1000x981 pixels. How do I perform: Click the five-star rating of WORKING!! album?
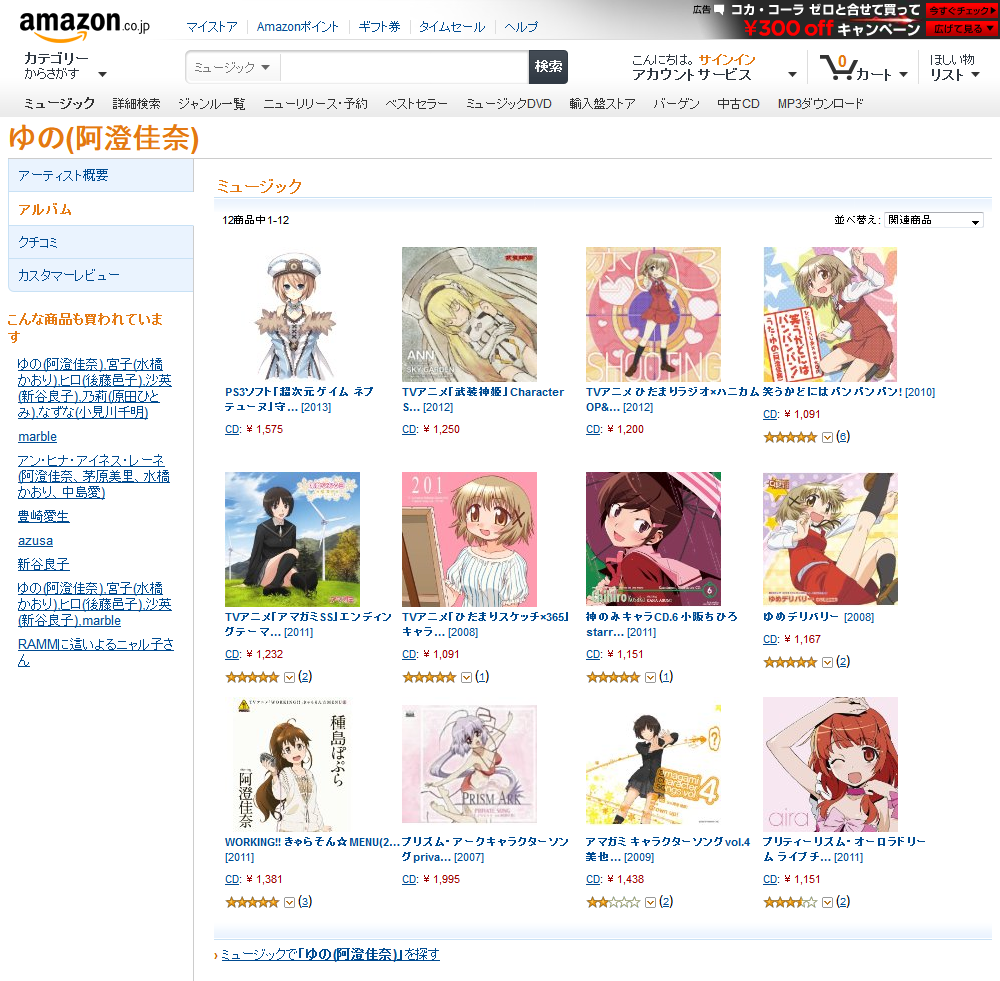coord(252,902)
